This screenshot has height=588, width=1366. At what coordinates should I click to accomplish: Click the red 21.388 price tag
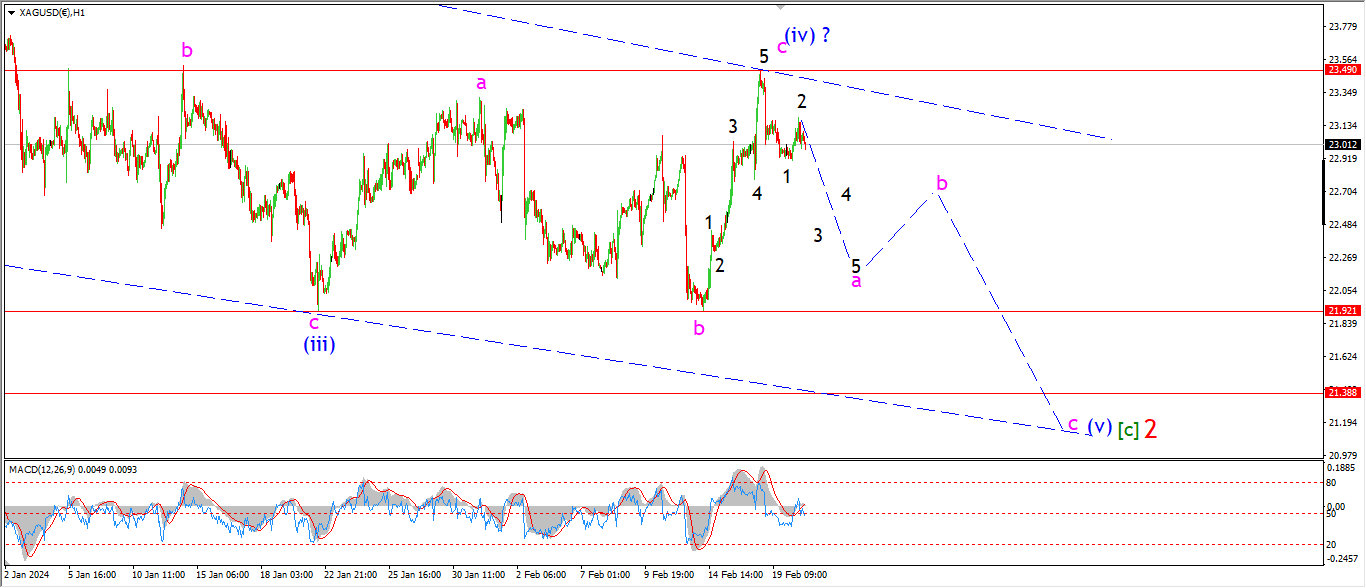coord(1341,393)
